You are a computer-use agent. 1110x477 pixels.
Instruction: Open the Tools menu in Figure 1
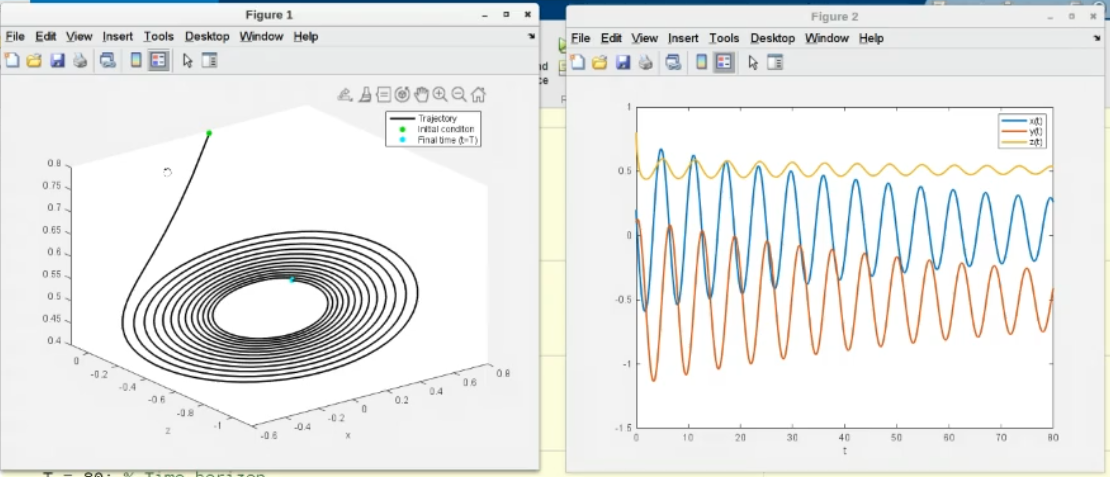[x=158, y=36]
